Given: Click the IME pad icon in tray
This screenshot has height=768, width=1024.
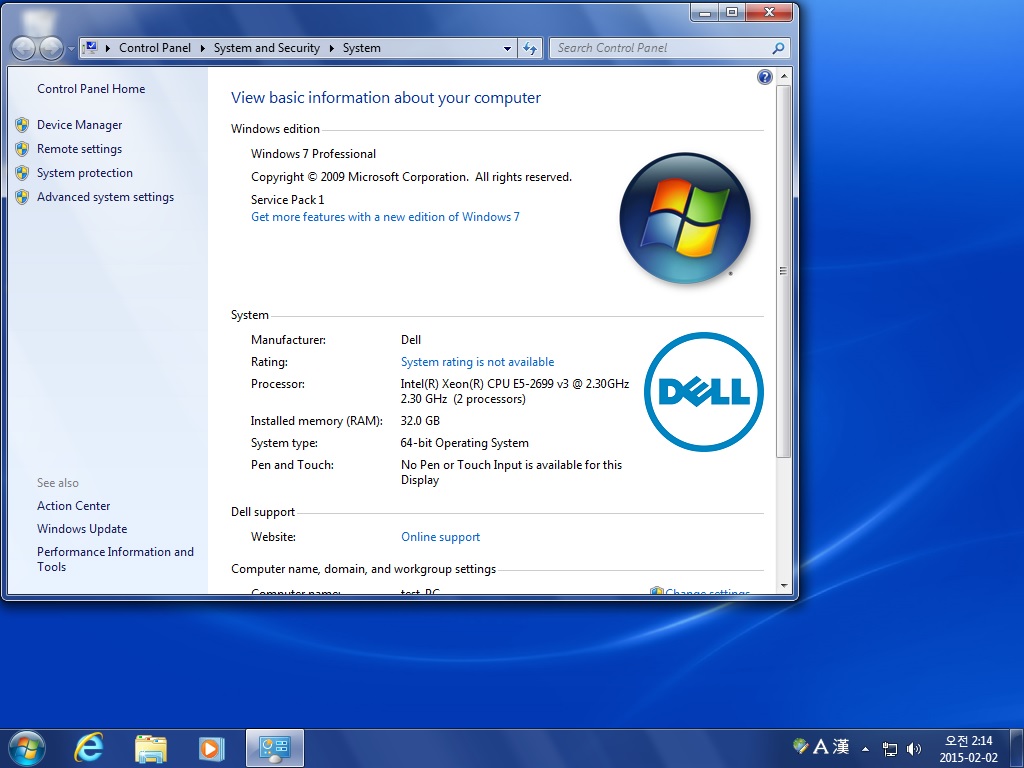Looking at the screenshot, I should point(801,745).
